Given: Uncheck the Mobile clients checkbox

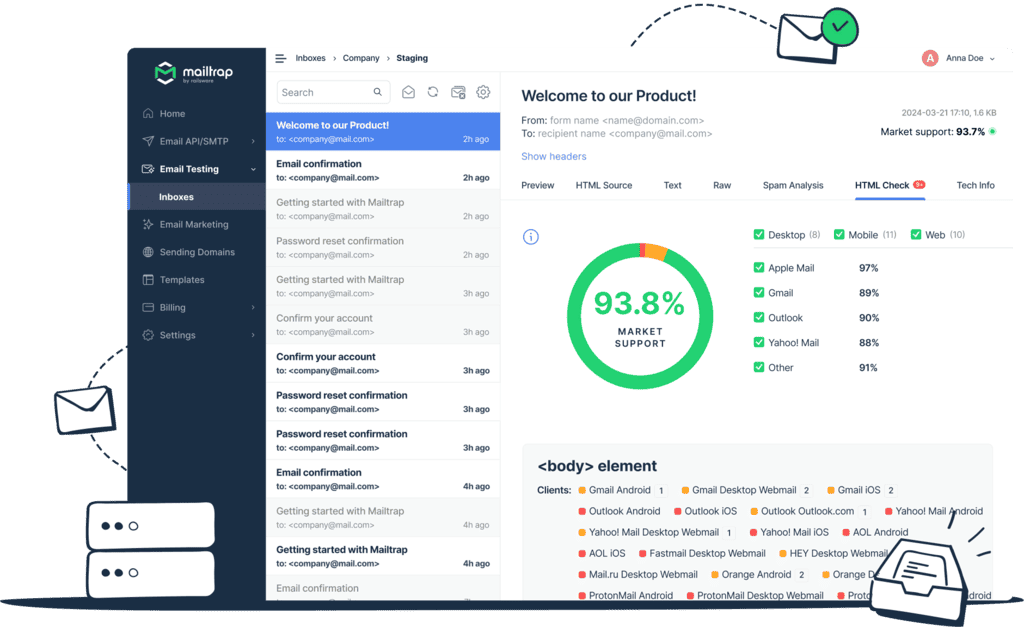Looking at the screenshot, I should (x=839, y=234).
